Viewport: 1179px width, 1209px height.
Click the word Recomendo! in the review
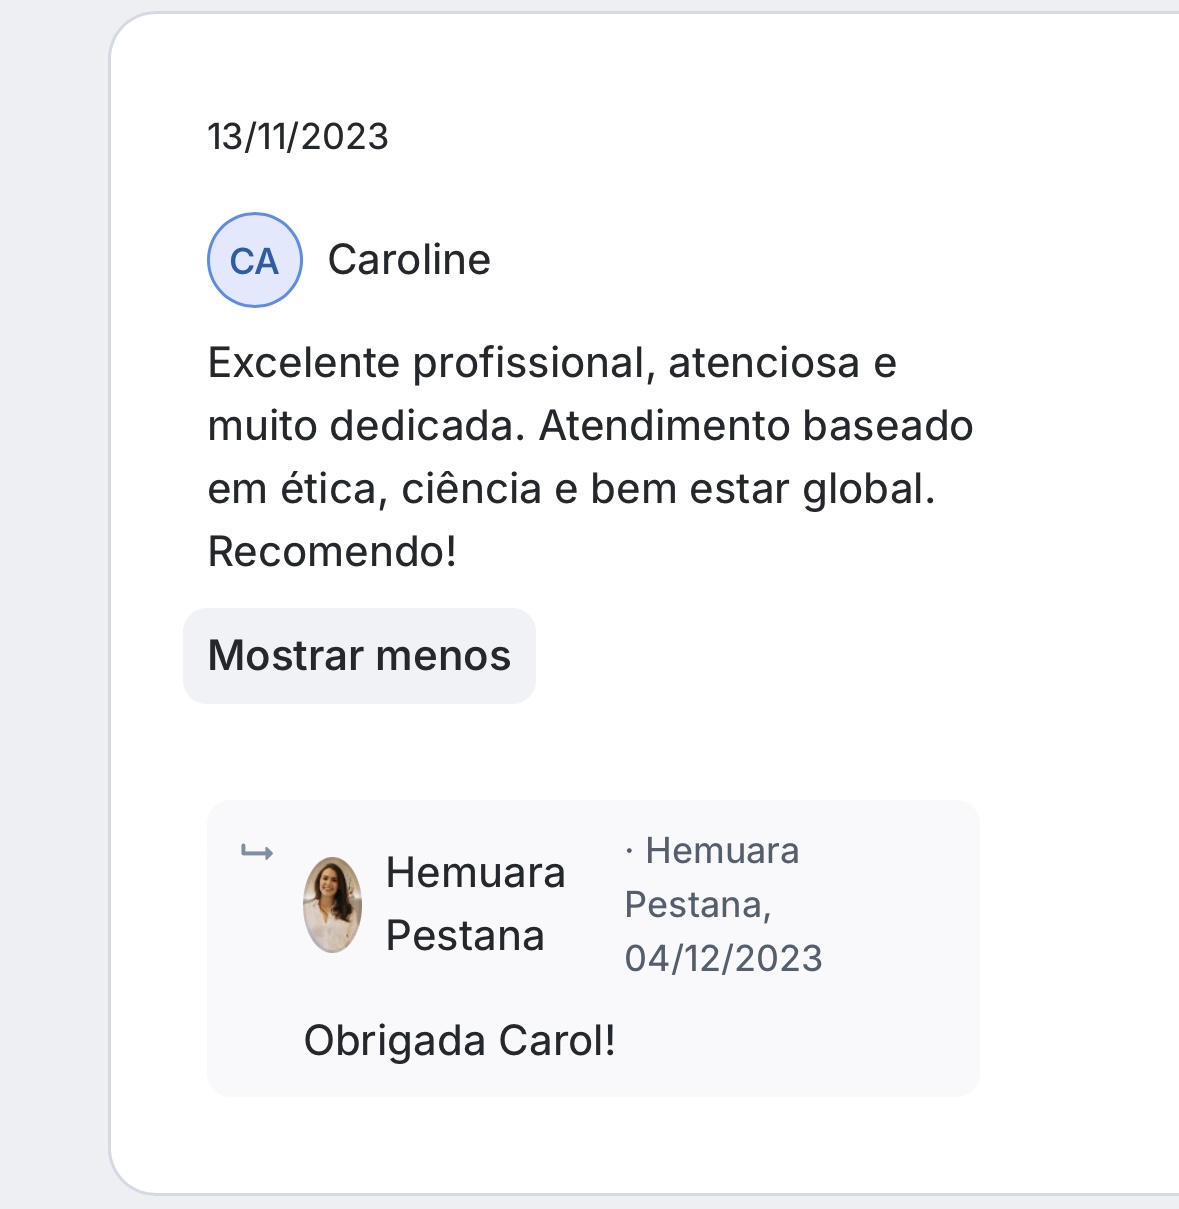(332, 551)
